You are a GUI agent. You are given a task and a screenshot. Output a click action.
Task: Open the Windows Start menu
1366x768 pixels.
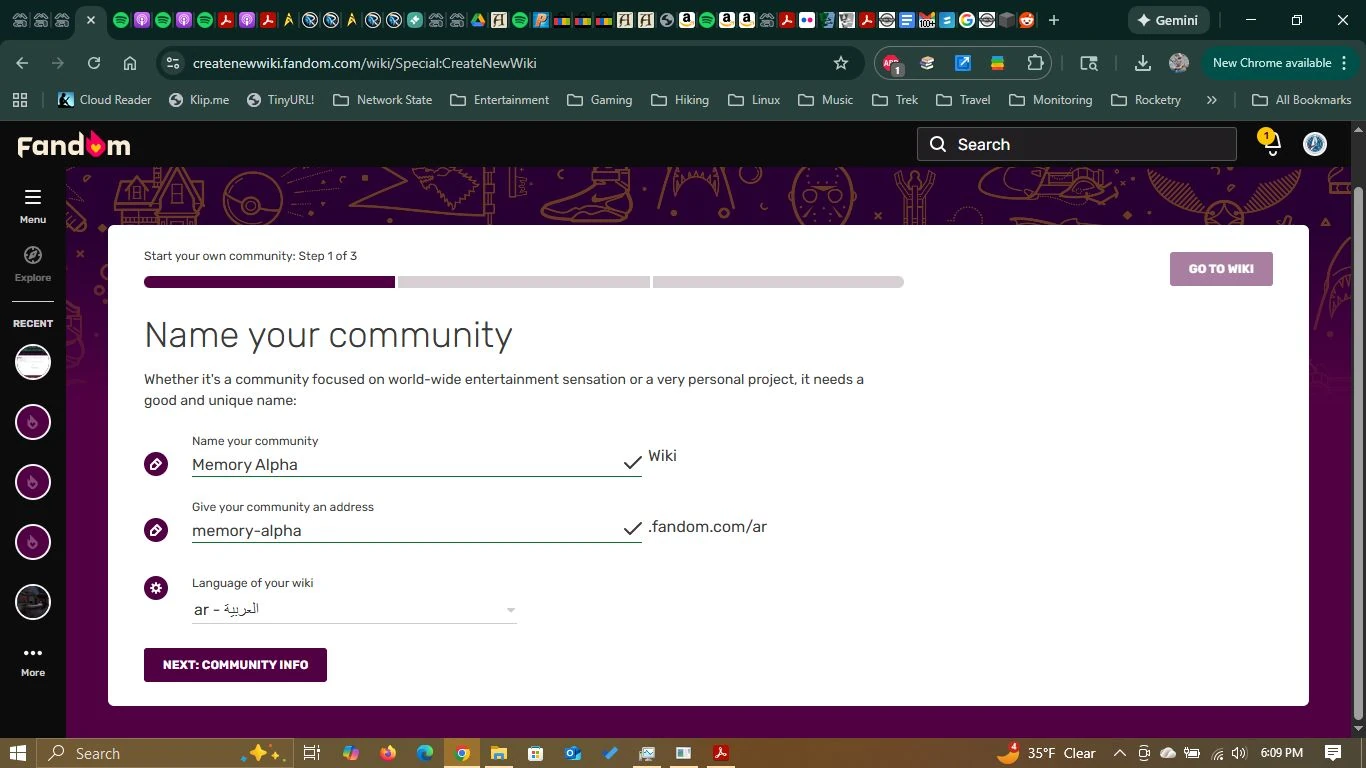point(18,753)
